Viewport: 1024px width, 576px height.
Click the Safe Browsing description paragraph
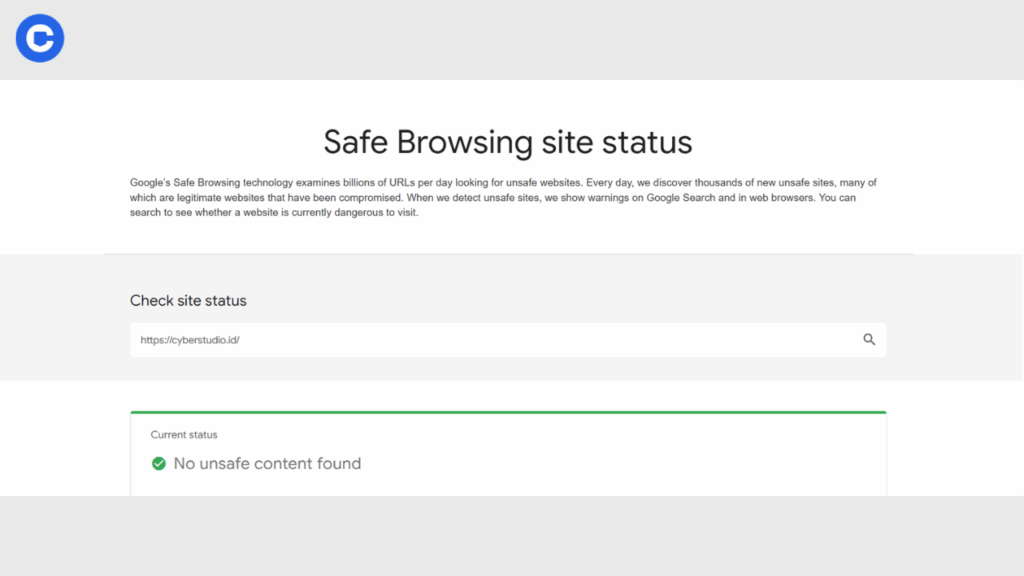(503, 197)
